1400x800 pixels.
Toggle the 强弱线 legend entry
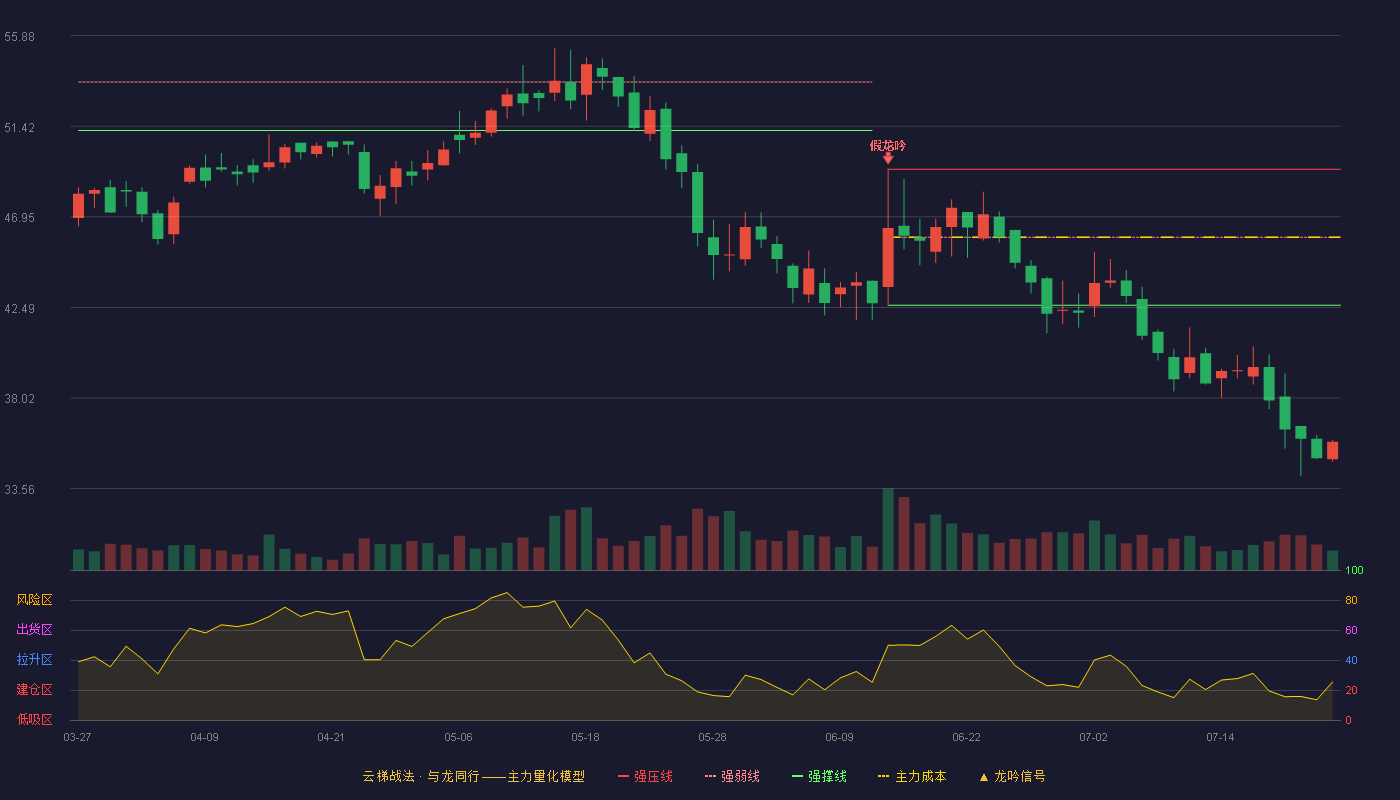click(x=732, y=776)
